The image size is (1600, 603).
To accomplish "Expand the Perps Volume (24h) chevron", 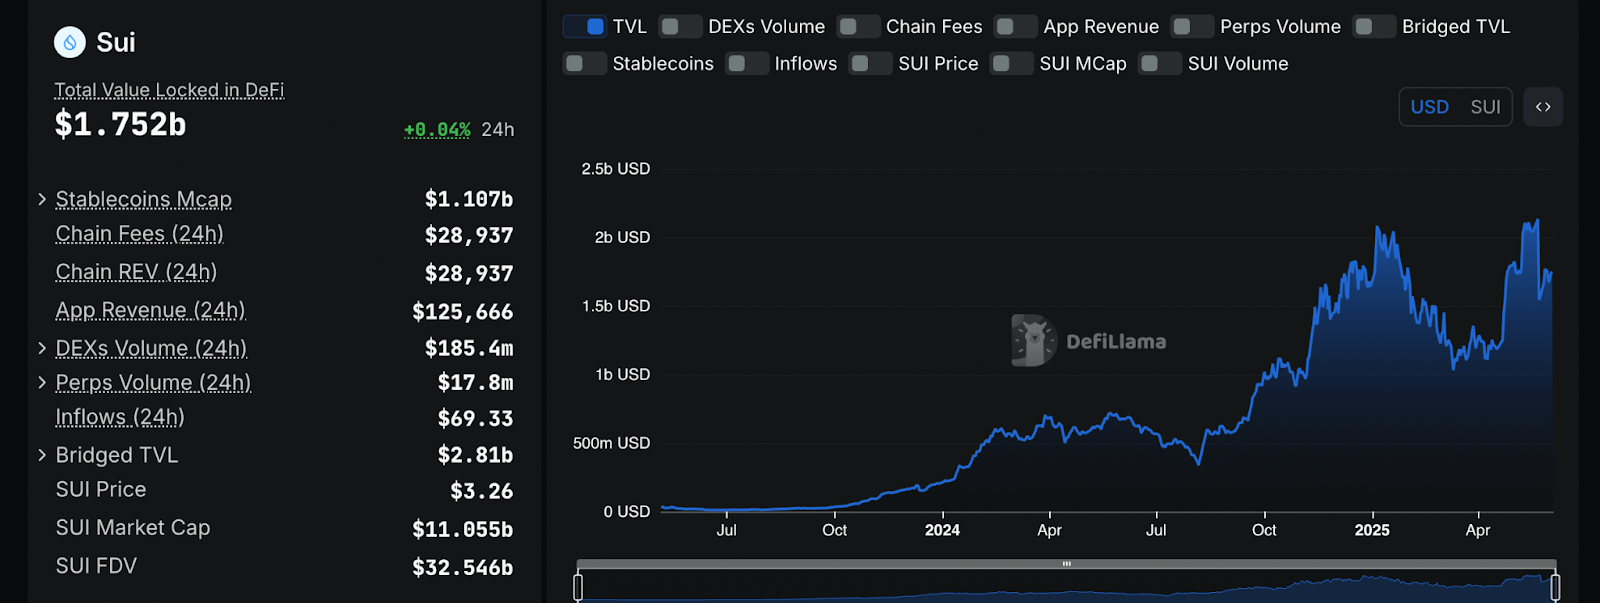I will coord(42,382).
